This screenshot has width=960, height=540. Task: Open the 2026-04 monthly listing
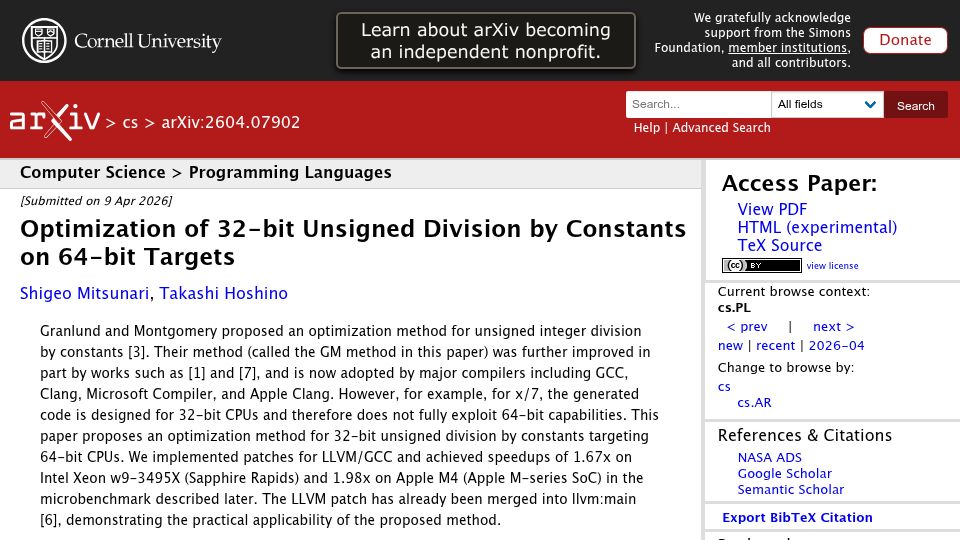point(836,345)
